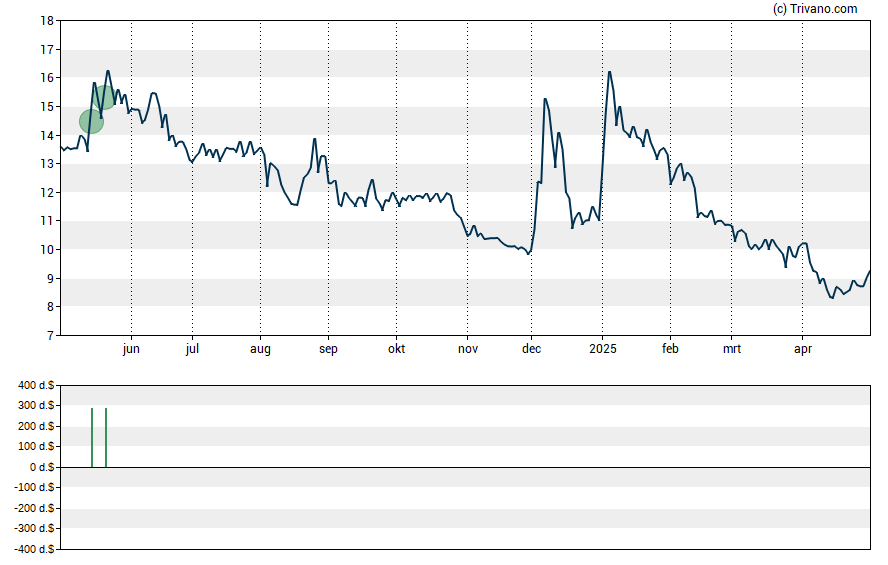Click the '11' price axis label
The width and height of the screenshot is (888, 565).
(x=47, y=221)
